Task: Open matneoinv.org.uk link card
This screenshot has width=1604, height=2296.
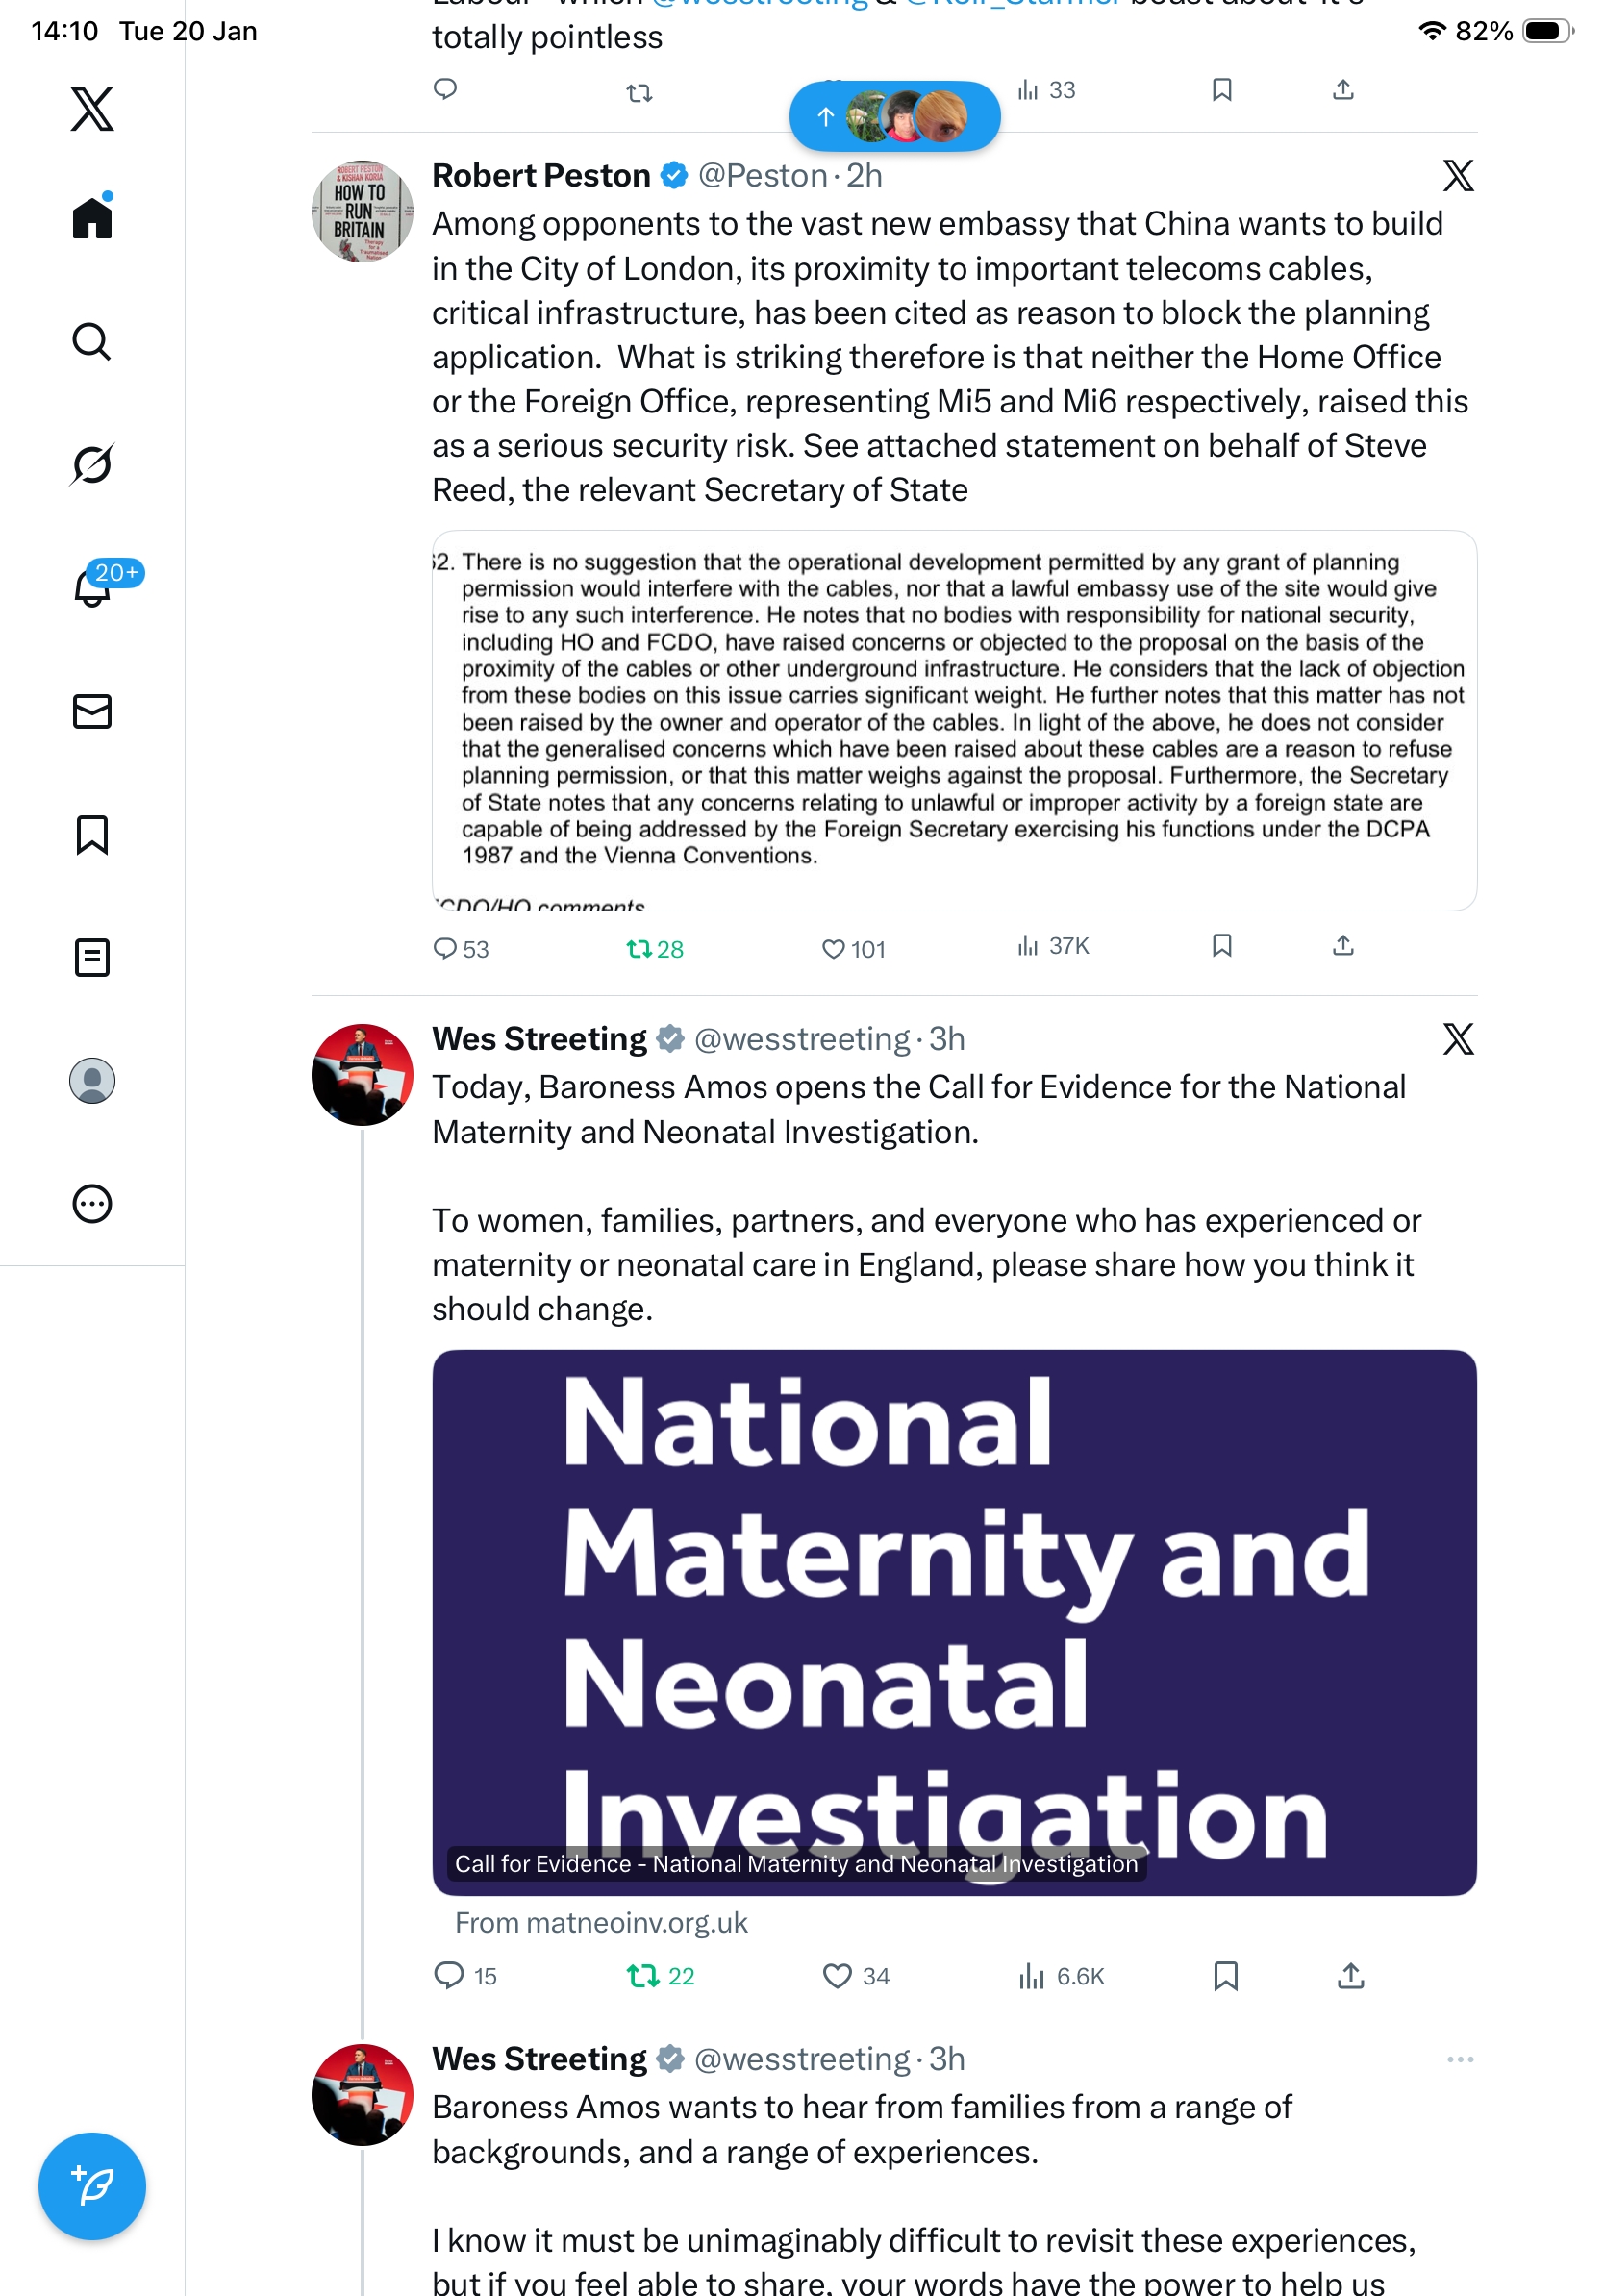Action: pos(954,1622)
